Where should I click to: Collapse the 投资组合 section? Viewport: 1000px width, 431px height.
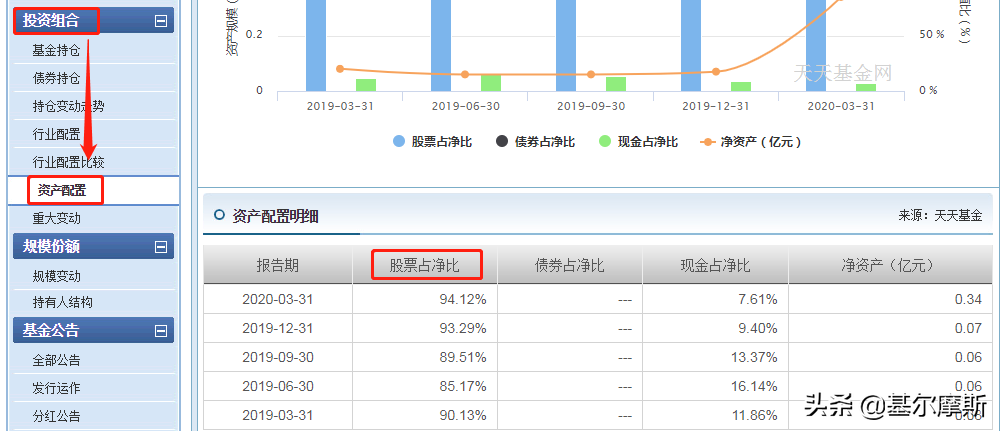pyautogui.click(x=161, y=21)
